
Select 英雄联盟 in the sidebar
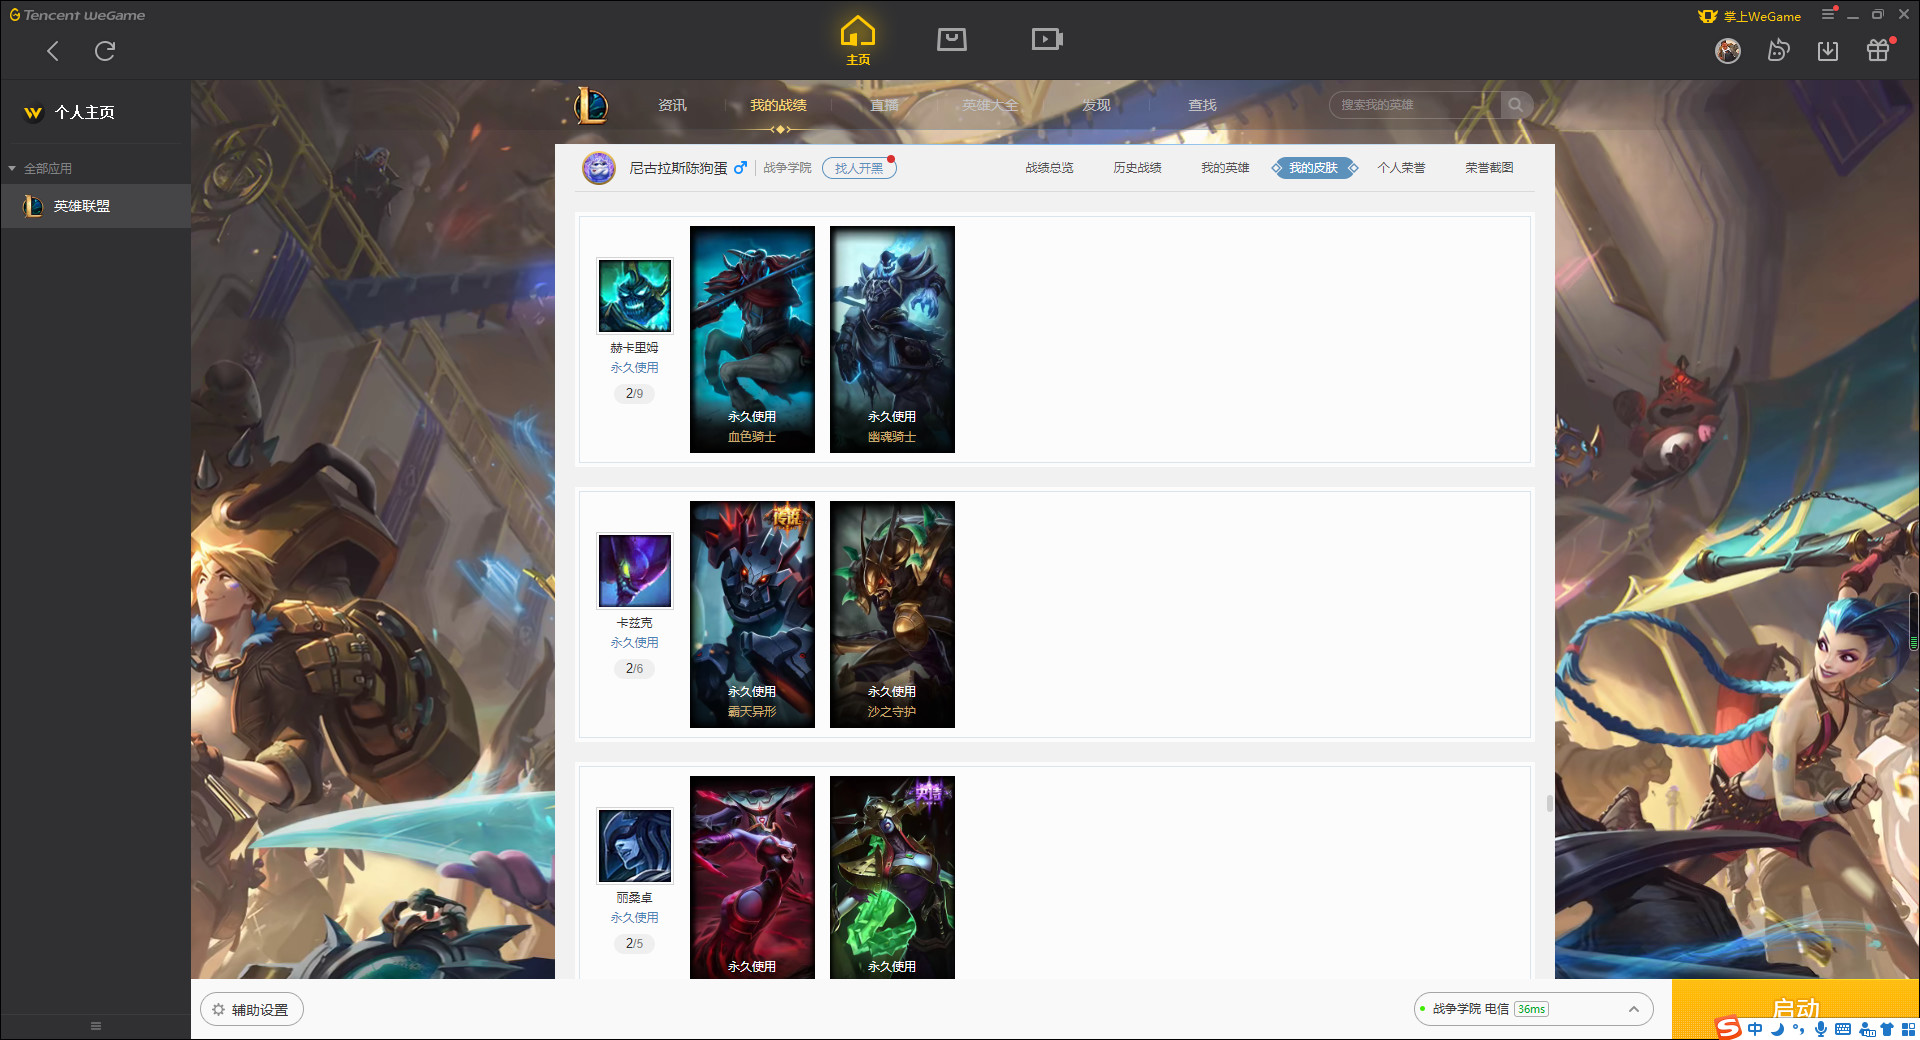(95, 206)
